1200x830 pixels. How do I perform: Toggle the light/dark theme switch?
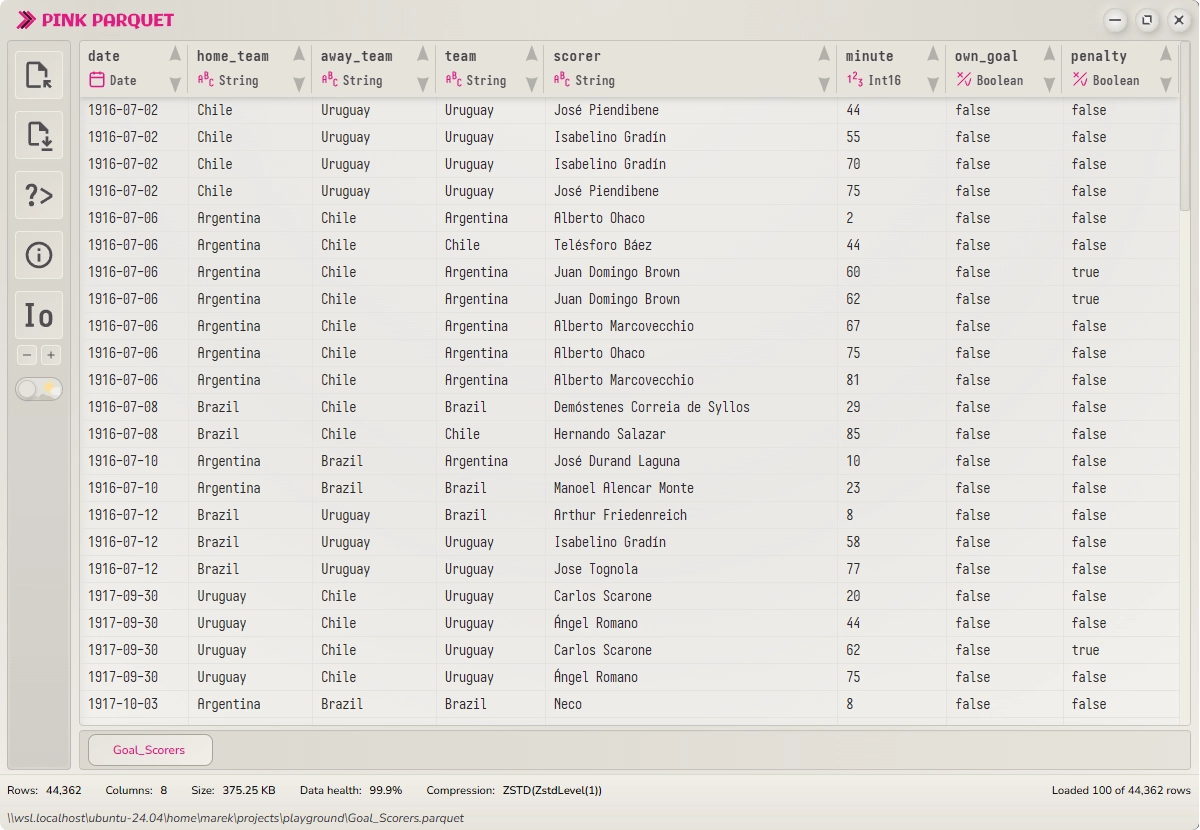(x=38, y=389)
